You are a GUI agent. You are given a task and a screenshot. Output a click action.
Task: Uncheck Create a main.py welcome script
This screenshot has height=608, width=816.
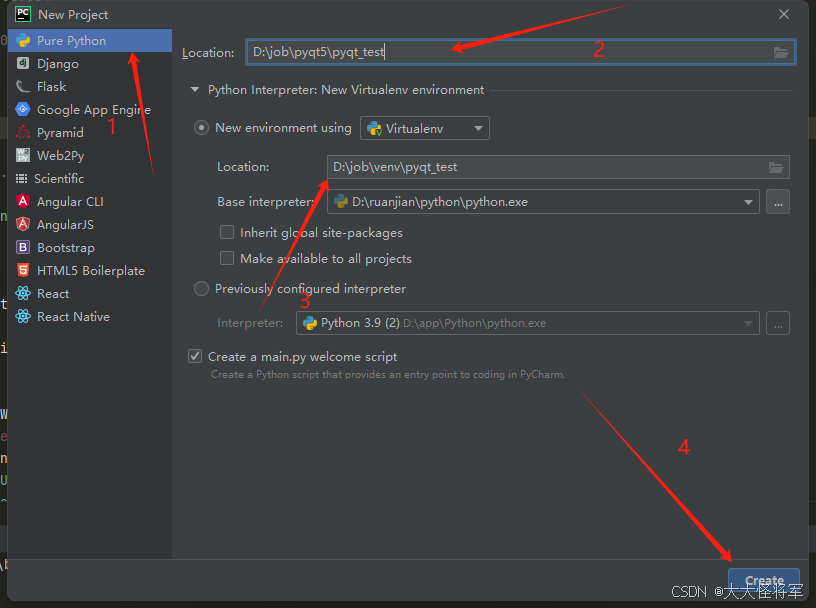pos(195,356)
